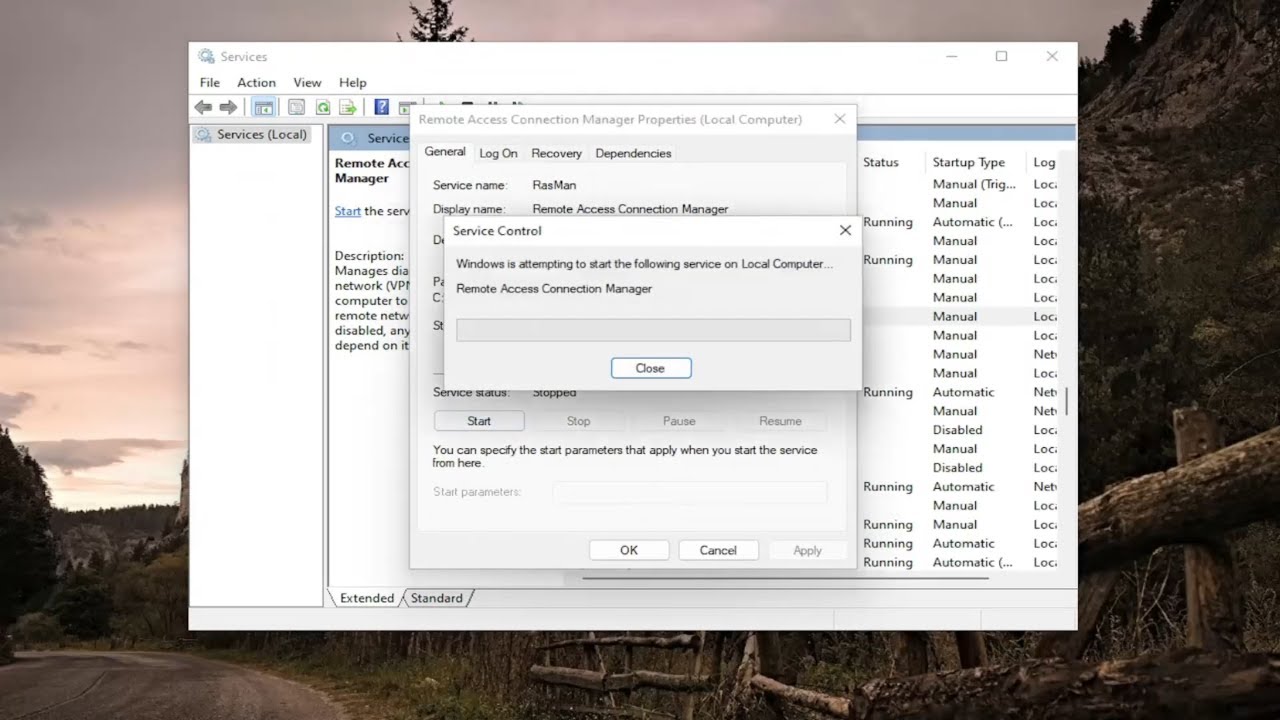Switch to the Dependencies tab

pyautogui.click(x=633, y=153)
